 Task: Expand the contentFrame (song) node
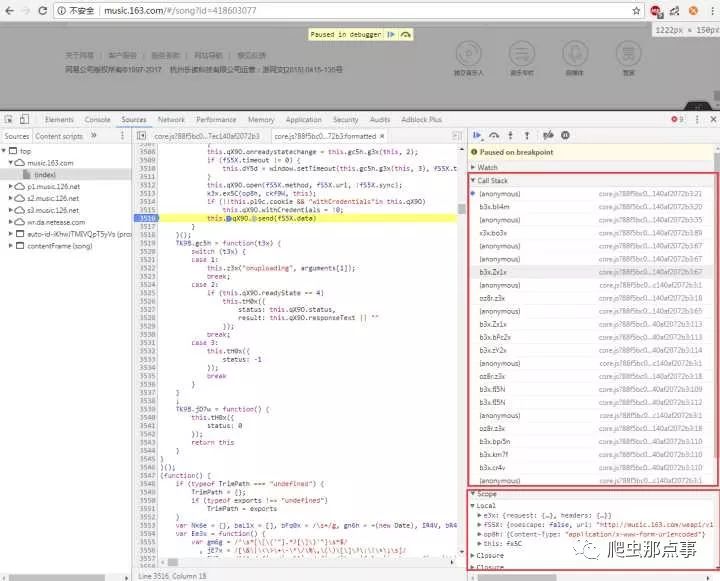click(x=11, y=246)
